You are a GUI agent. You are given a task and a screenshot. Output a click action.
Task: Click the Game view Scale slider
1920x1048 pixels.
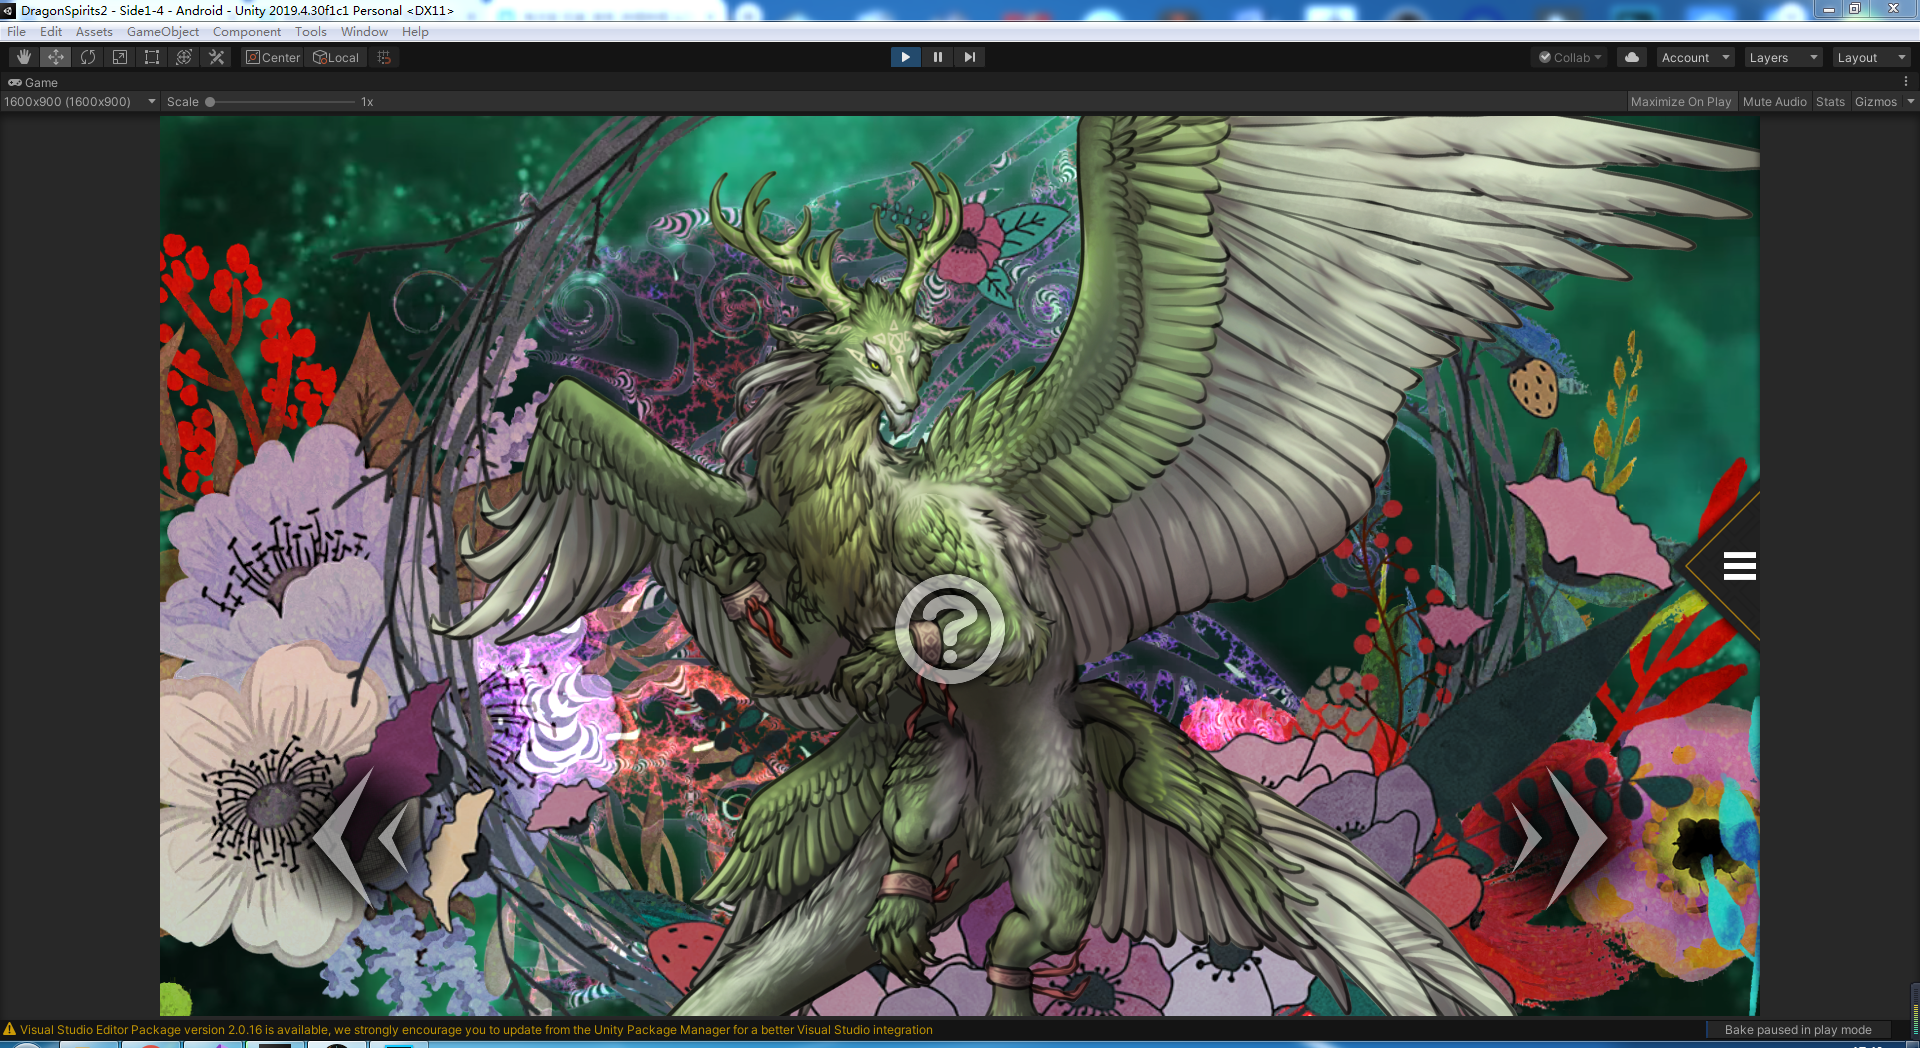(x=280, y=101)
